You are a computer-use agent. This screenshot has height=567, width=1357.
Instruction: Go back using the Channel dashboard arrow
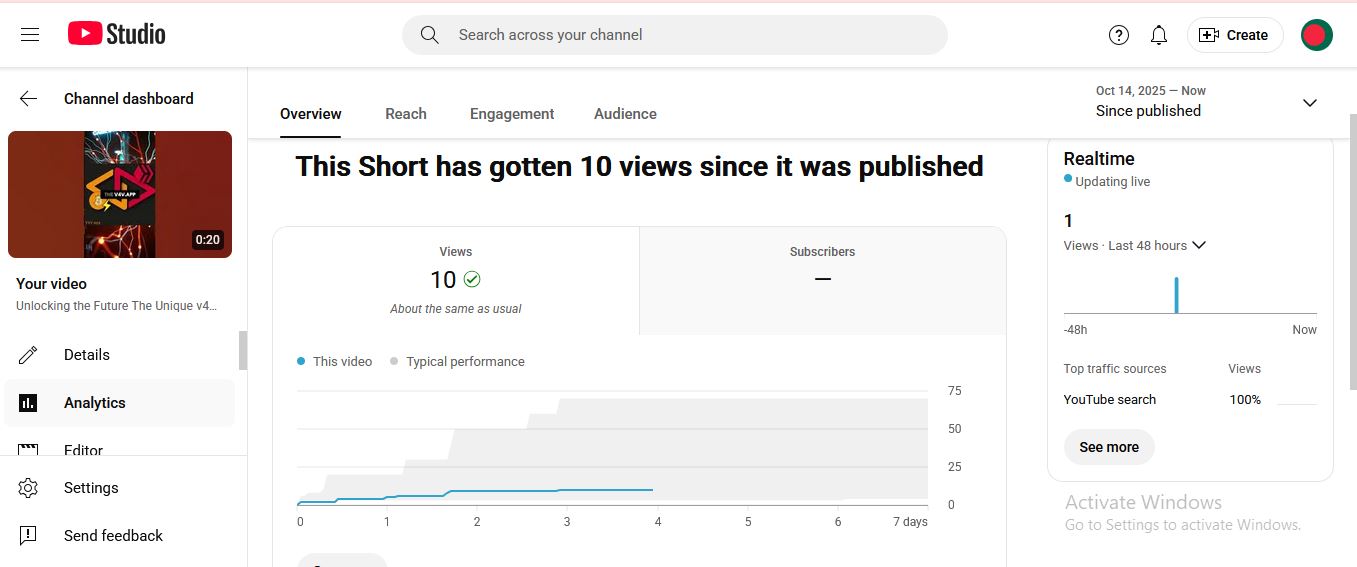(x=28, y=99)
